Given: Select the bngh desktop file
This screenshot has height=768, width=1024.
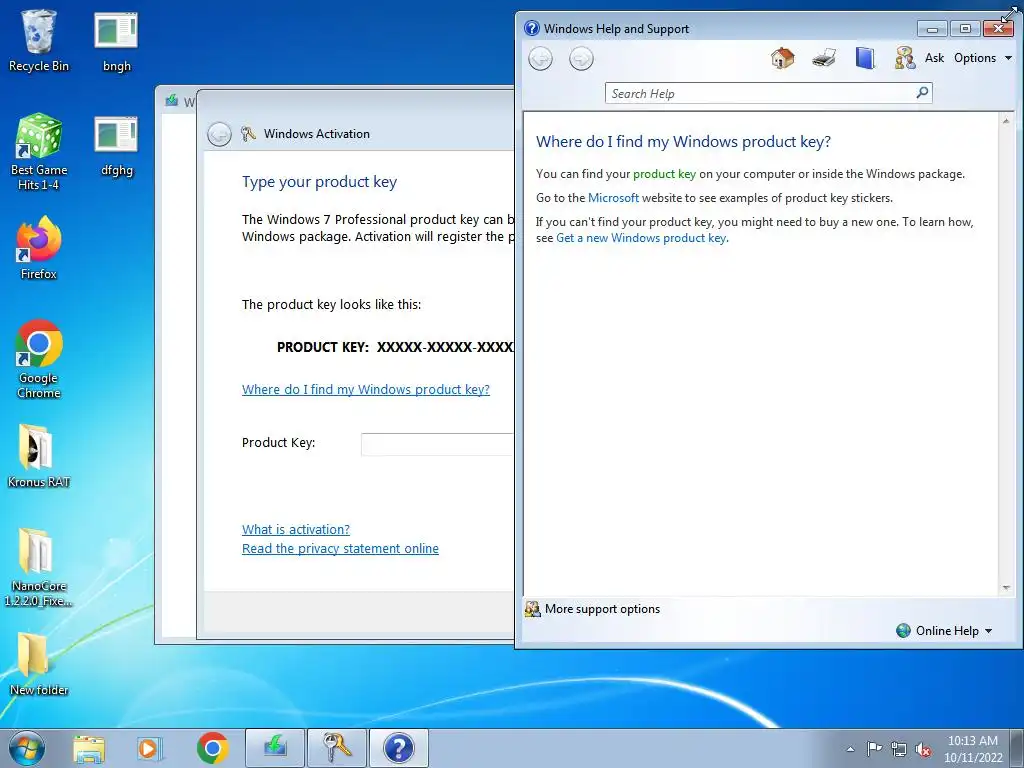Looking at the screenshot, I should click(116, 40).
